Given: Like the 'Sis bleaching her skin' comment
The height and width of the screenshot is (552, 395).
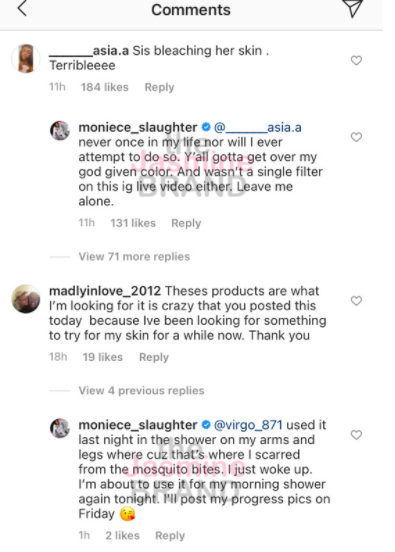Looking at the screenshot, I should point(356,61).
